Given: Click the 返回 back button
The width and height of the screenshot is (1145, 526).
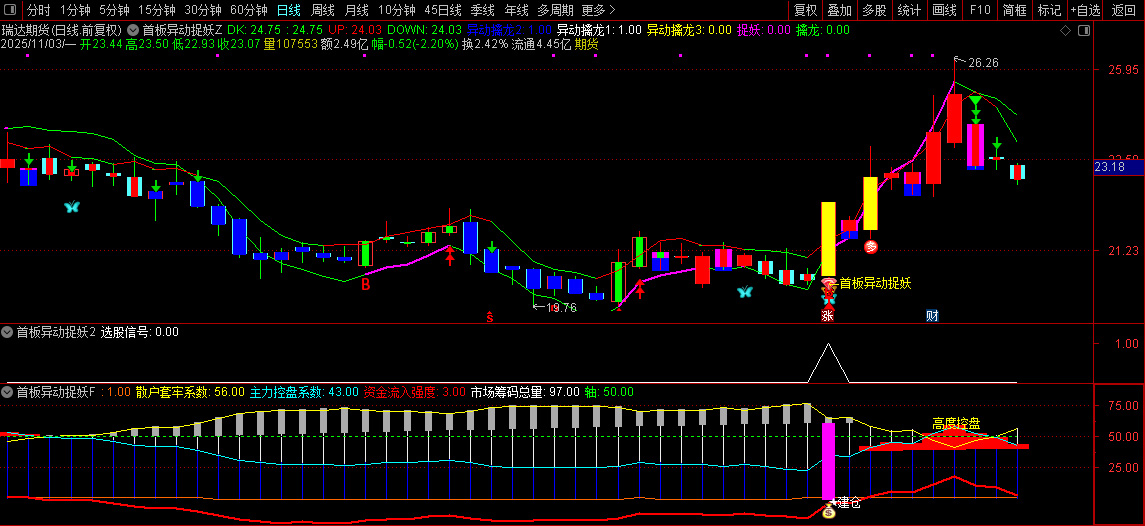Looking at the screenshot, I should [1124, 10].
